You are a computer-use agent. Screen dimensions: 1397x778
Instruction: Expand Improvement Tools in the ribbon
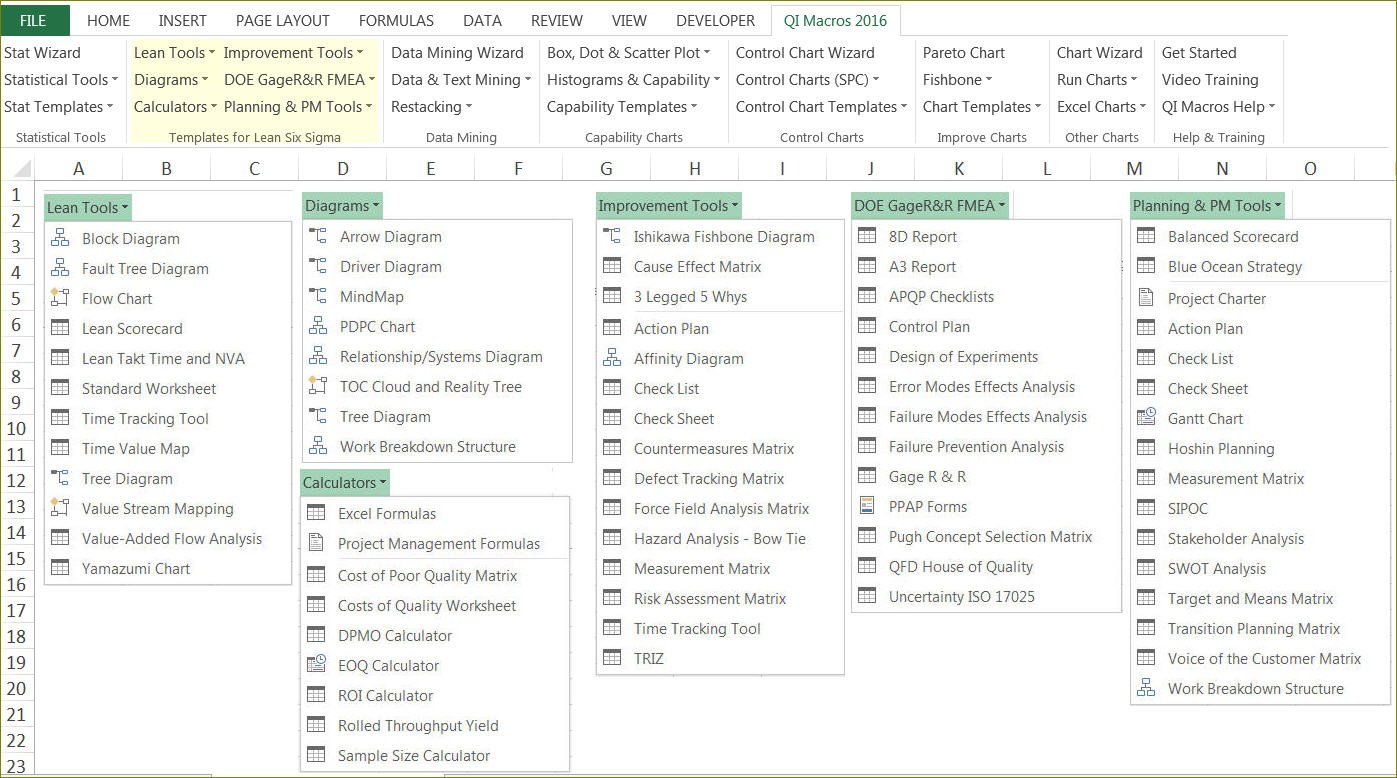[x=294, y=52]
